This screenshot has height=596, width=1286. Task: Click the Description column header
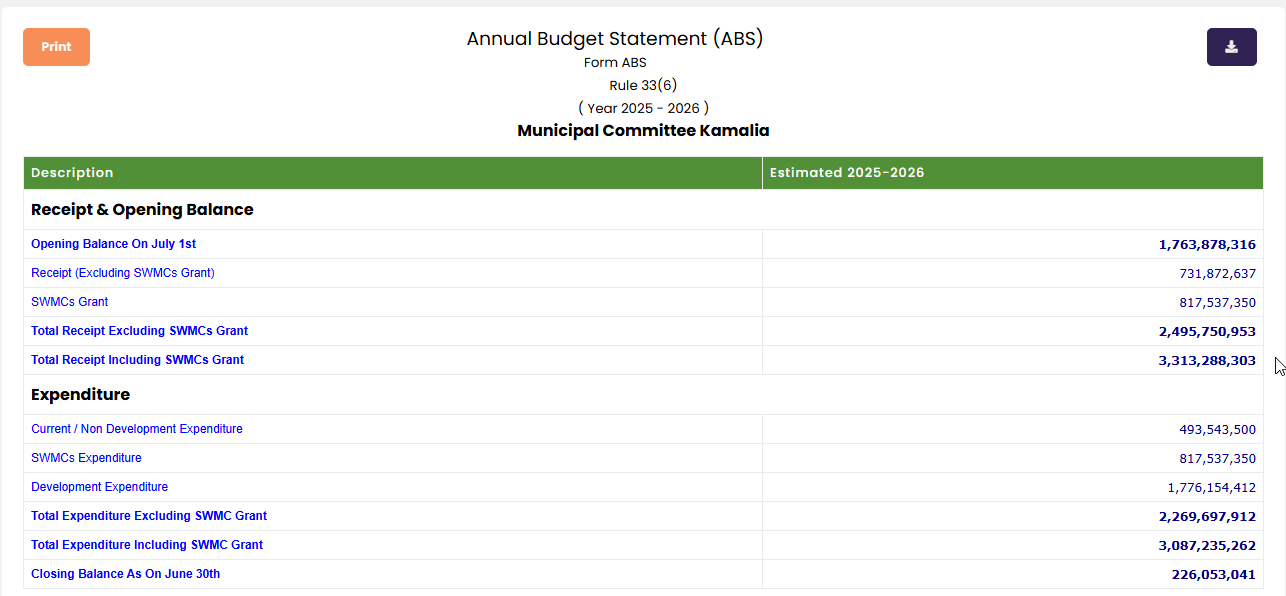click(72, 173)
